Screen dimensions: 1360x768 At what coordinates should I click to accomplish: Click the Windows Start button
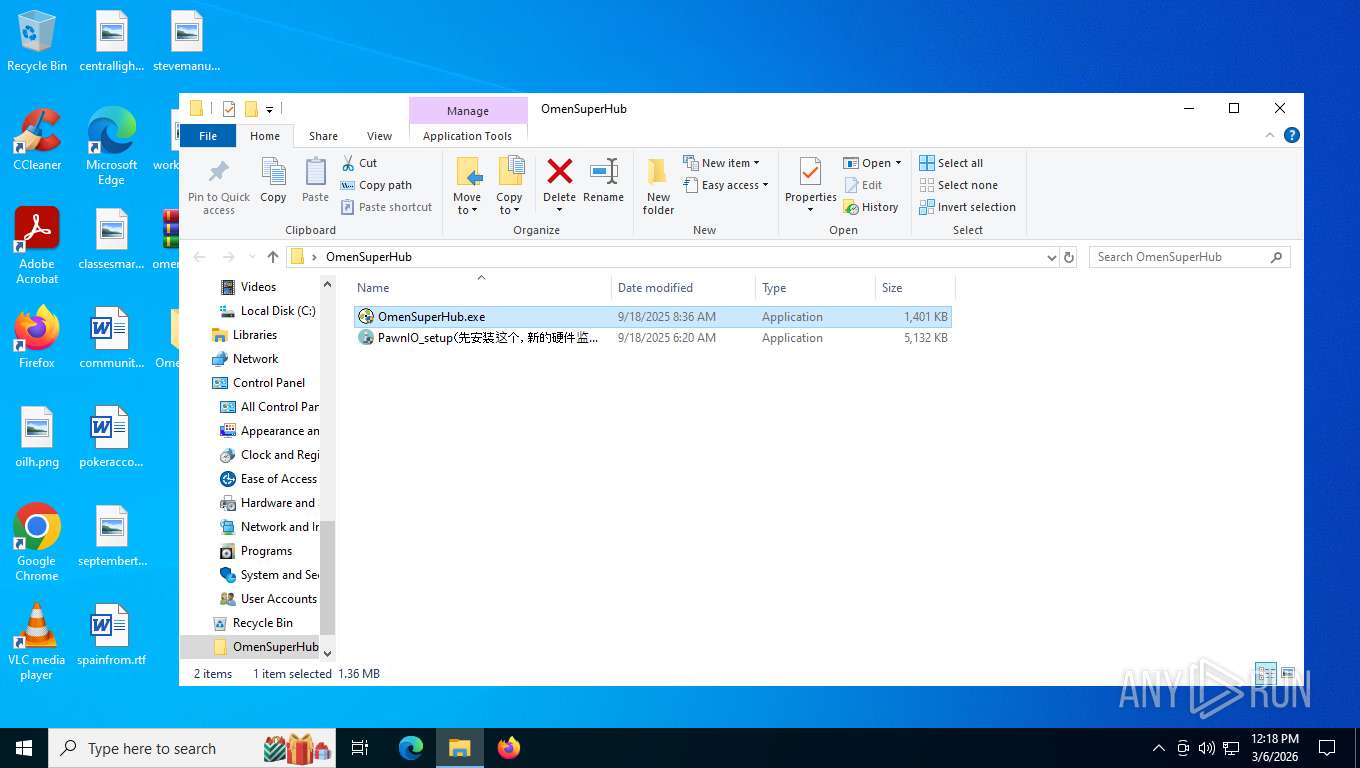(24, 747)
